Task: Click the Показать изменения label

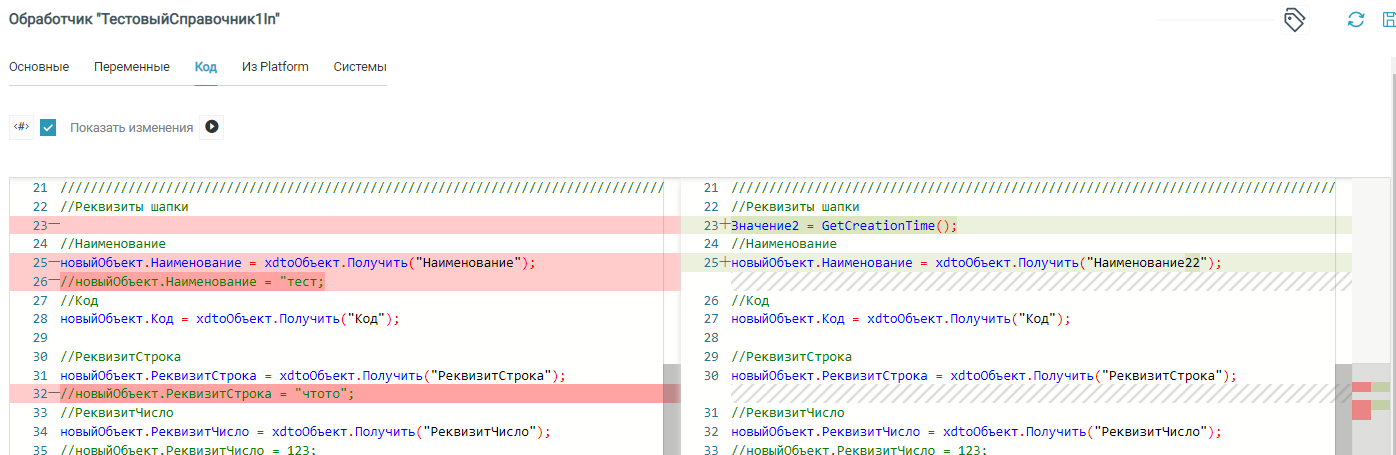Action: click(131, 128)
